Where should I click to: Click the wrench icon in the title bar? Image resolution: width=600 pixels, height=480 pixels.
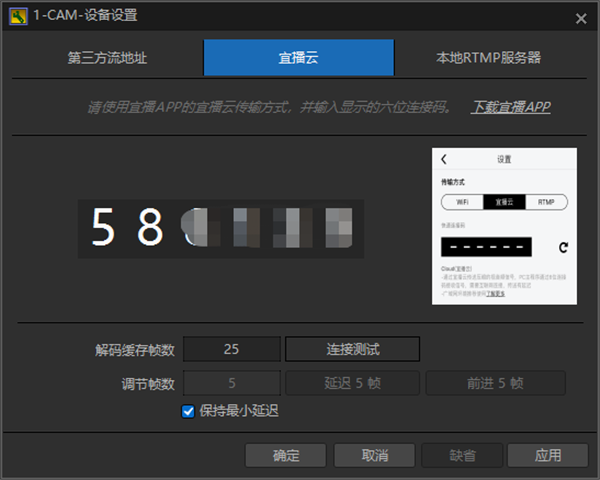tap(18, 16)
